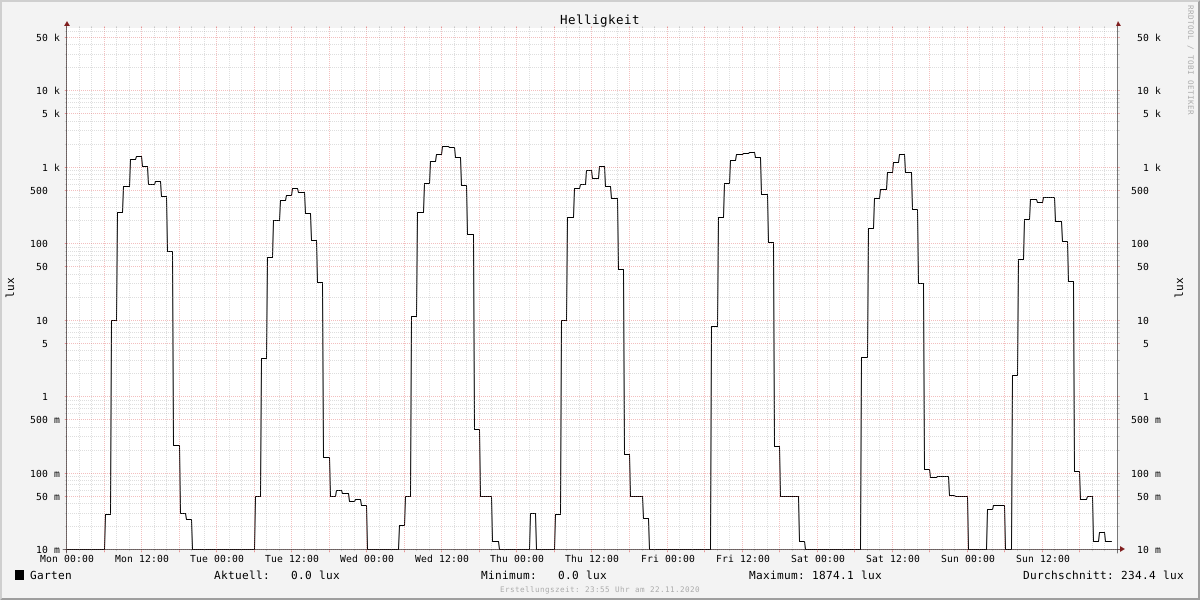Click the 'lux' unit label on the right axis
The width and height of the screenshot is (1200, 600).
[x=1180, y=288]
